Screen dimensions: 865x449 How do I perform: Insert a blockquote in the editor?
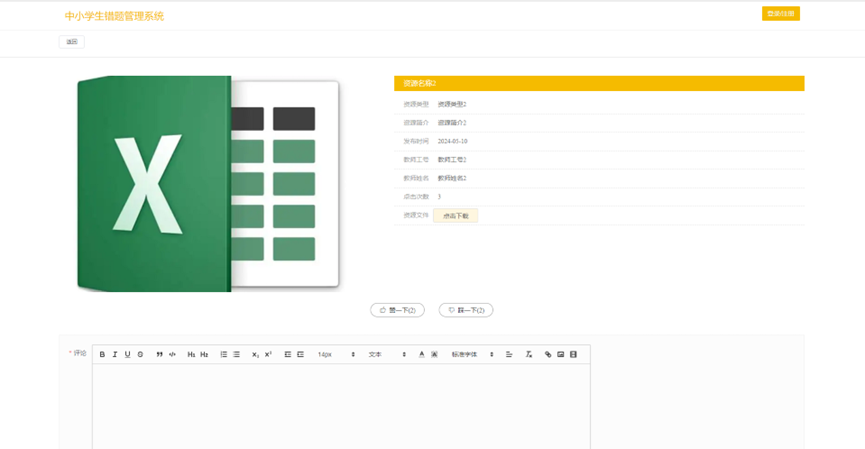point(159,354)
